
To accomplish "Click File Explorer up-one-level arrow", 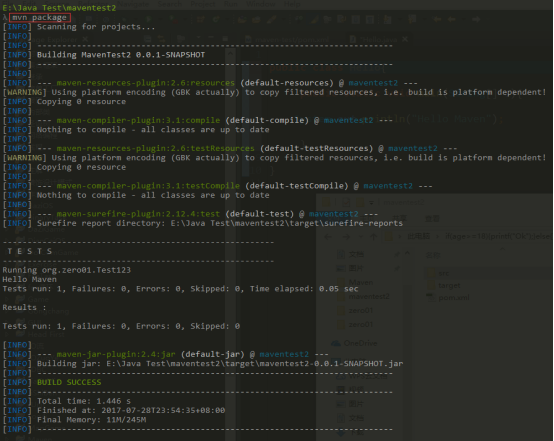I will click(373, 237).
